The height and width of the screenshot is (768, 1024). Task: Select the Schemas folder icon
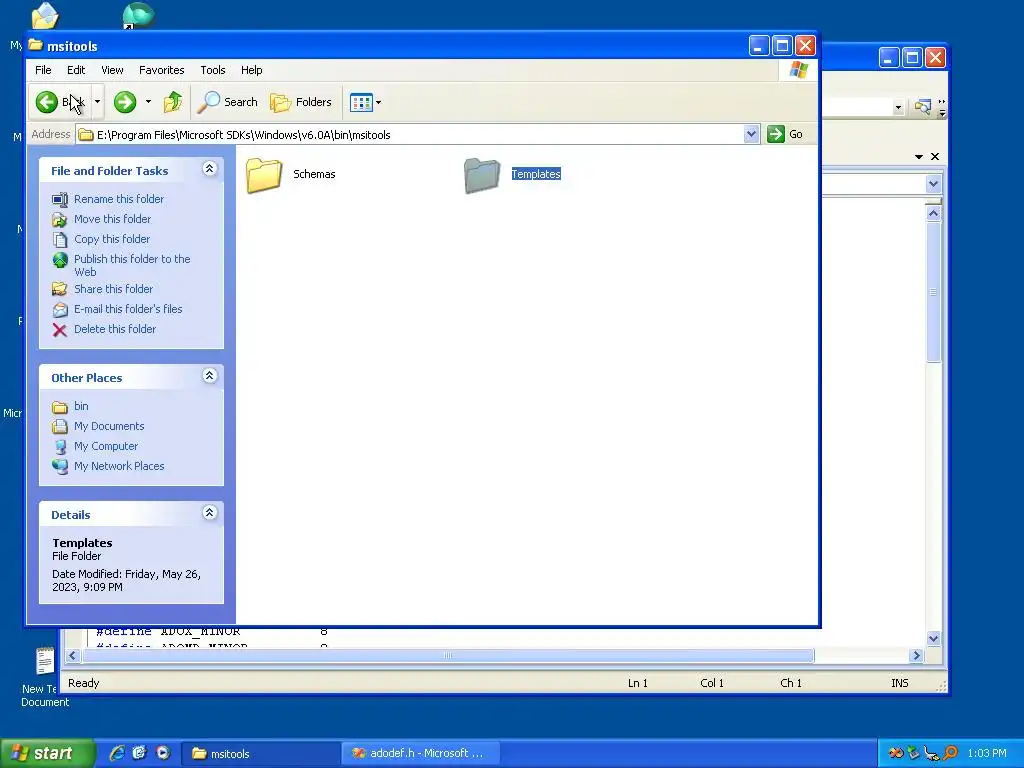pyautogui.click(x=264, y=175)
